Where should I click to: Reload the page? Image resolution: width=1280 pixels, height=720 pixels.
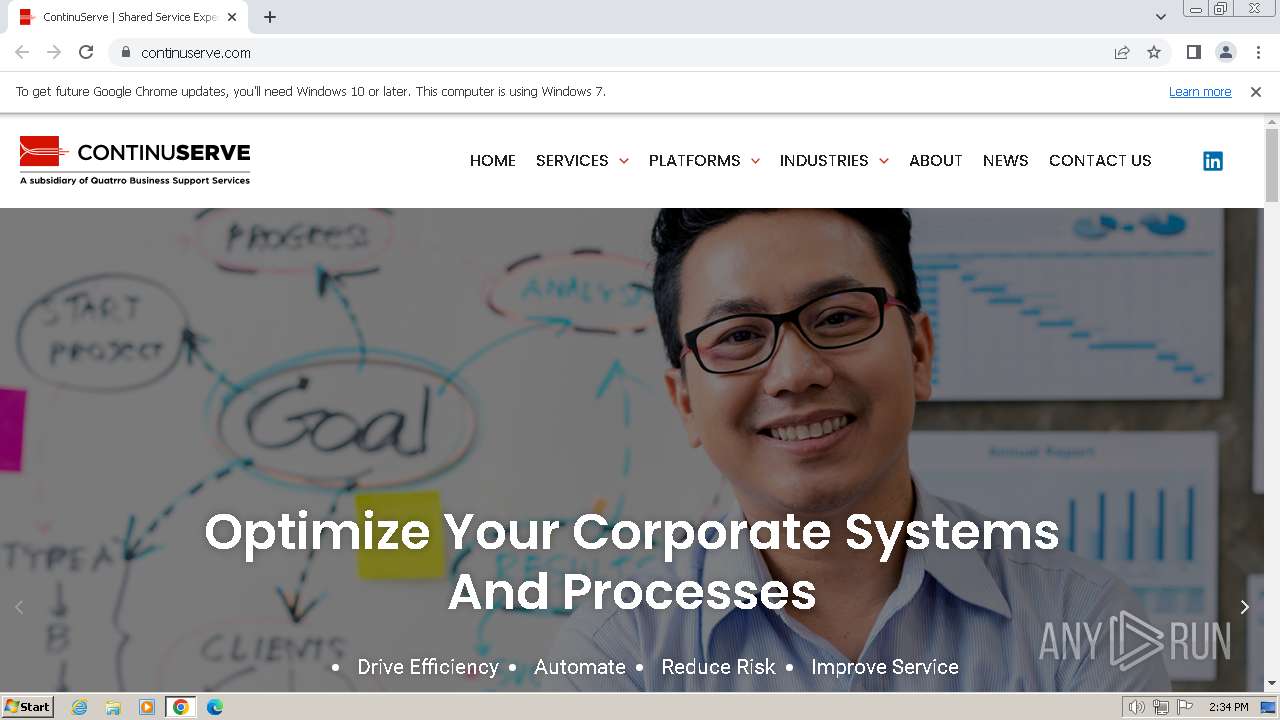86,52
